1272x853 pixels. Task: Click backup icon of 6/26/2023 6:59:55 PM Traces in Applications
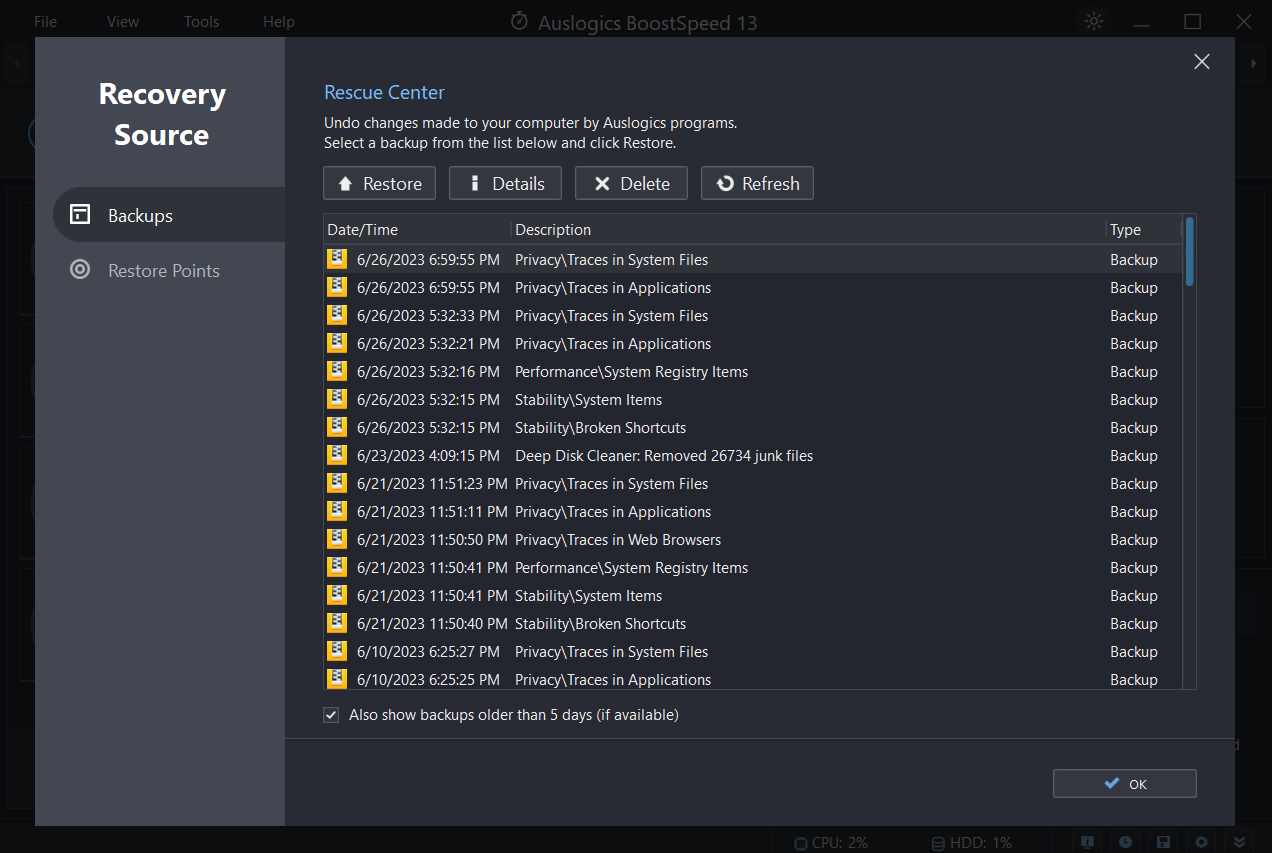click(336, 287)
